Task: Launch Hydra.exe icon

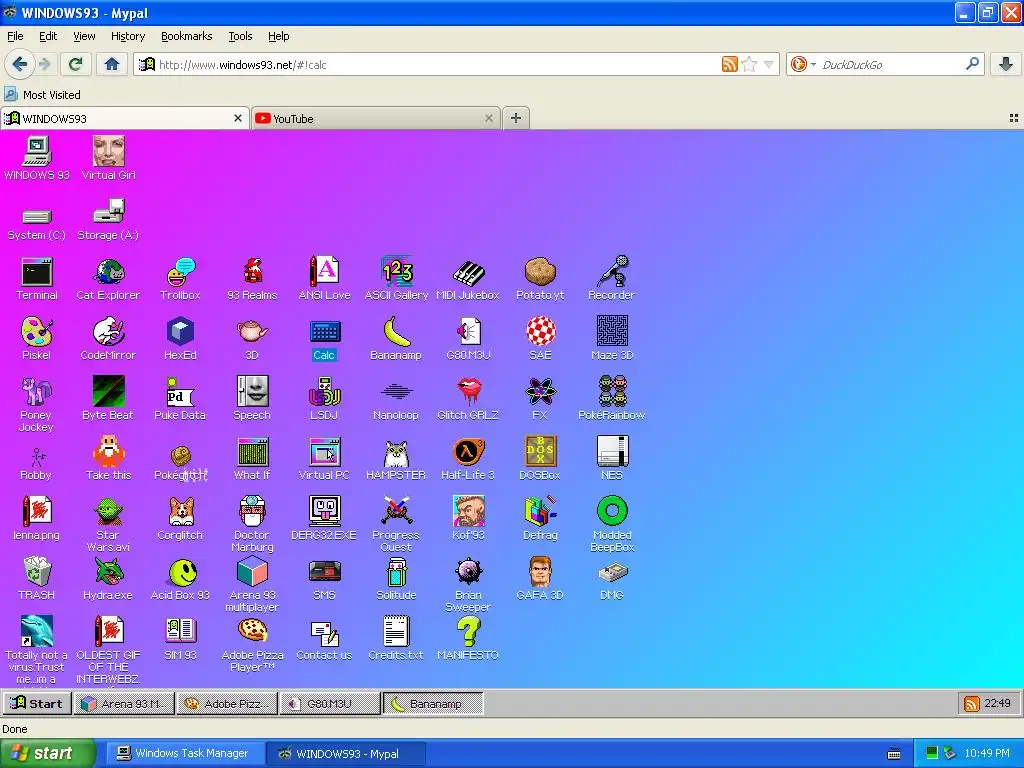Action: (108, 579)
